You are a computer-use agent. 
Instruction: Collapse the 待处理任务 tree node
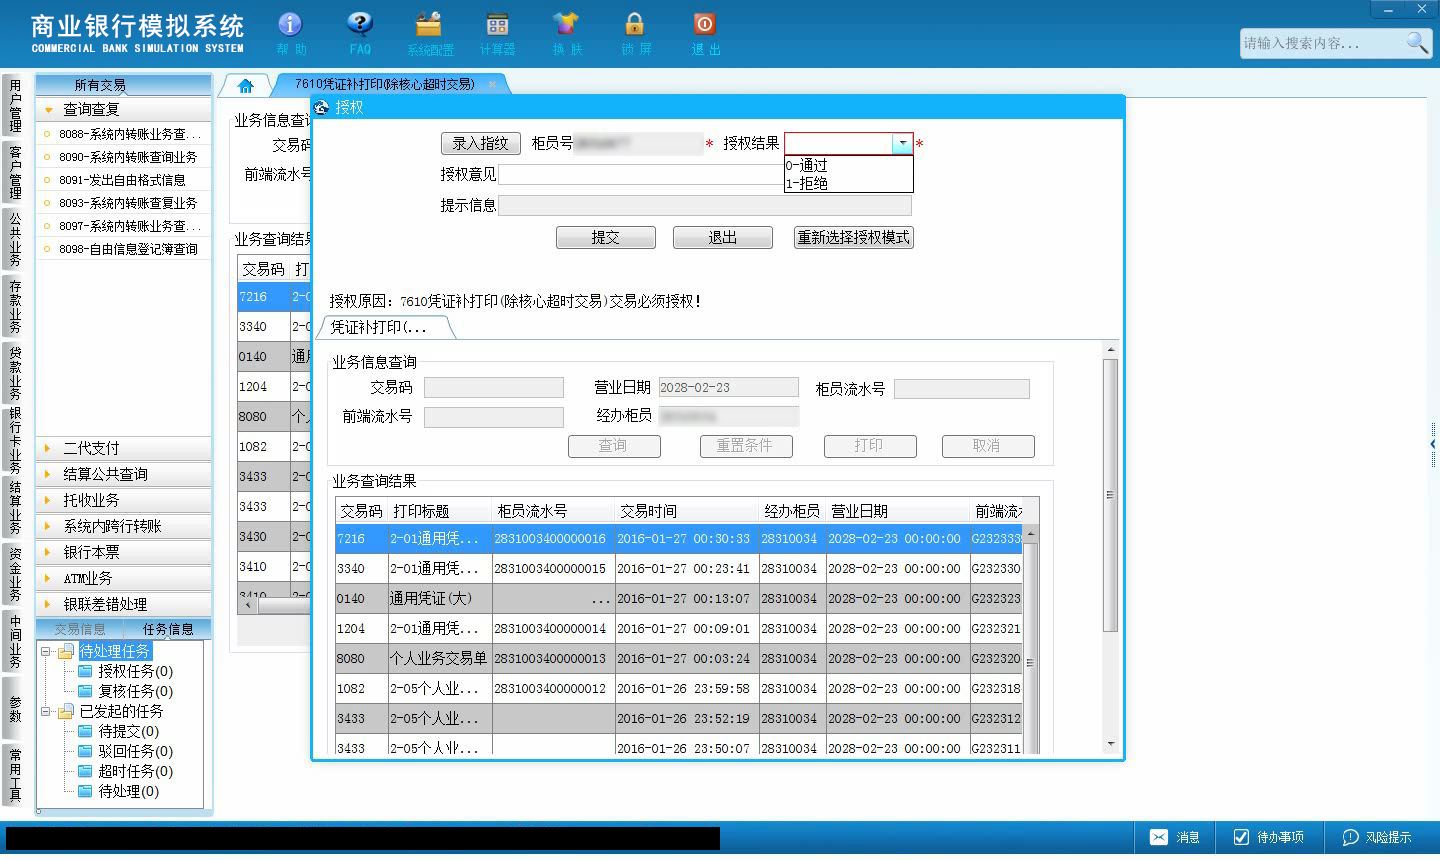point(46,651)
